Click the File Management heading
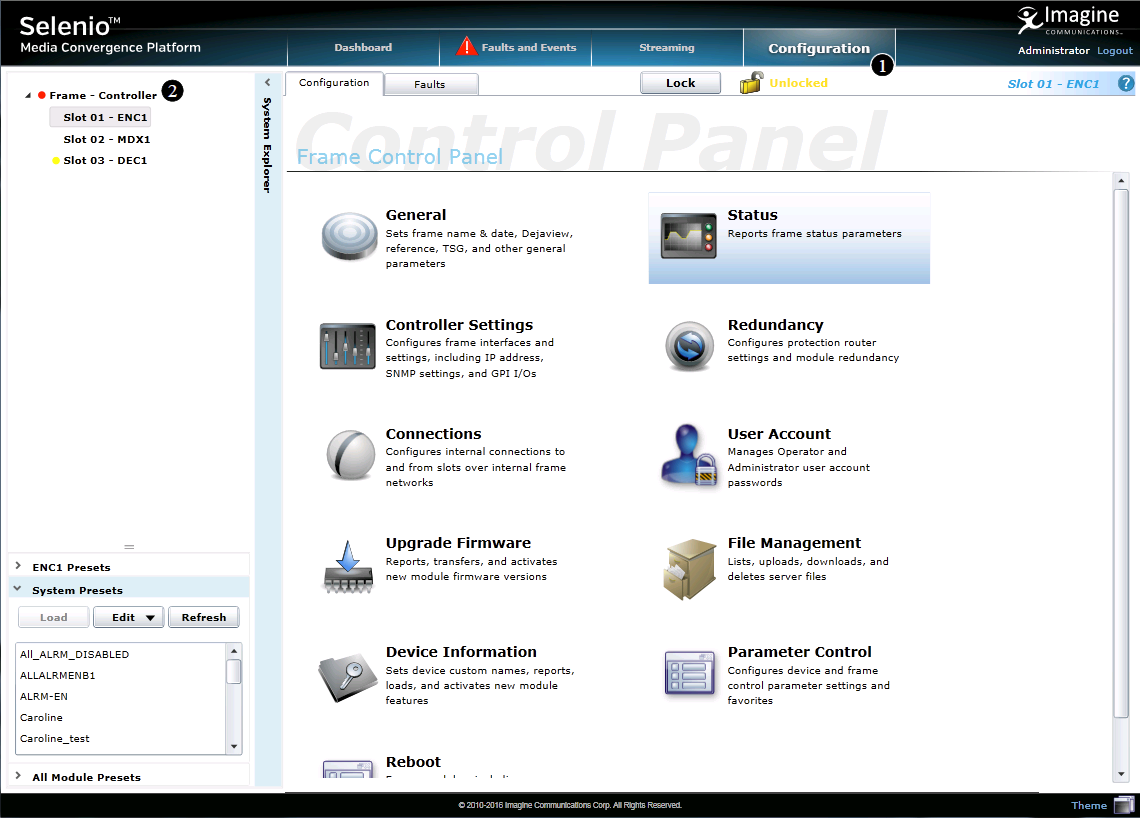Image resolution: width=1140 pixels, height=818 pixels. pos(794,543)
